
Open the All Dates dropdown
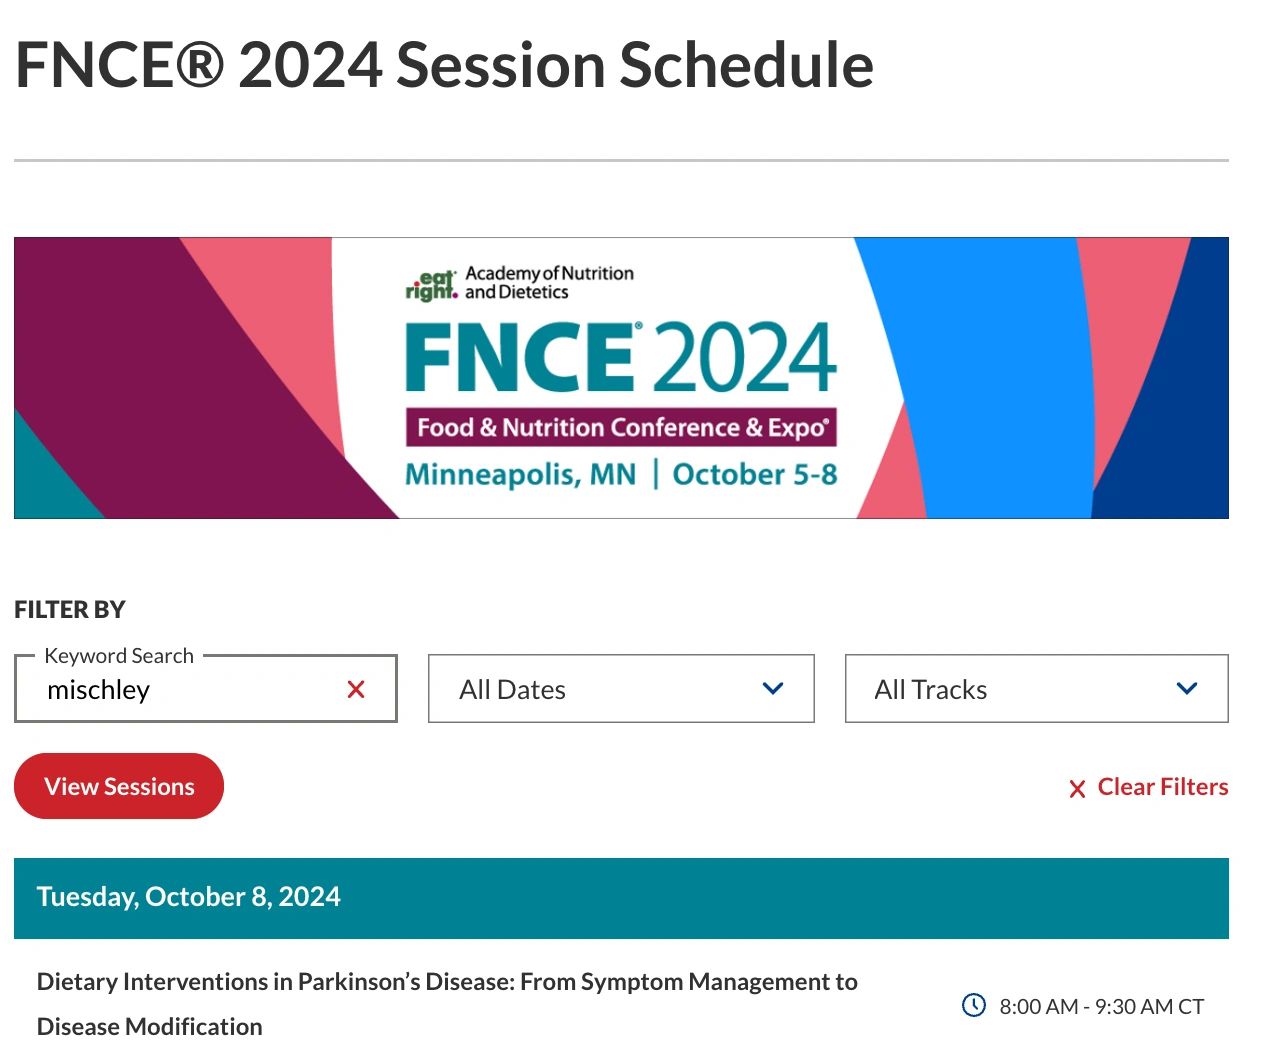point(620,689)
